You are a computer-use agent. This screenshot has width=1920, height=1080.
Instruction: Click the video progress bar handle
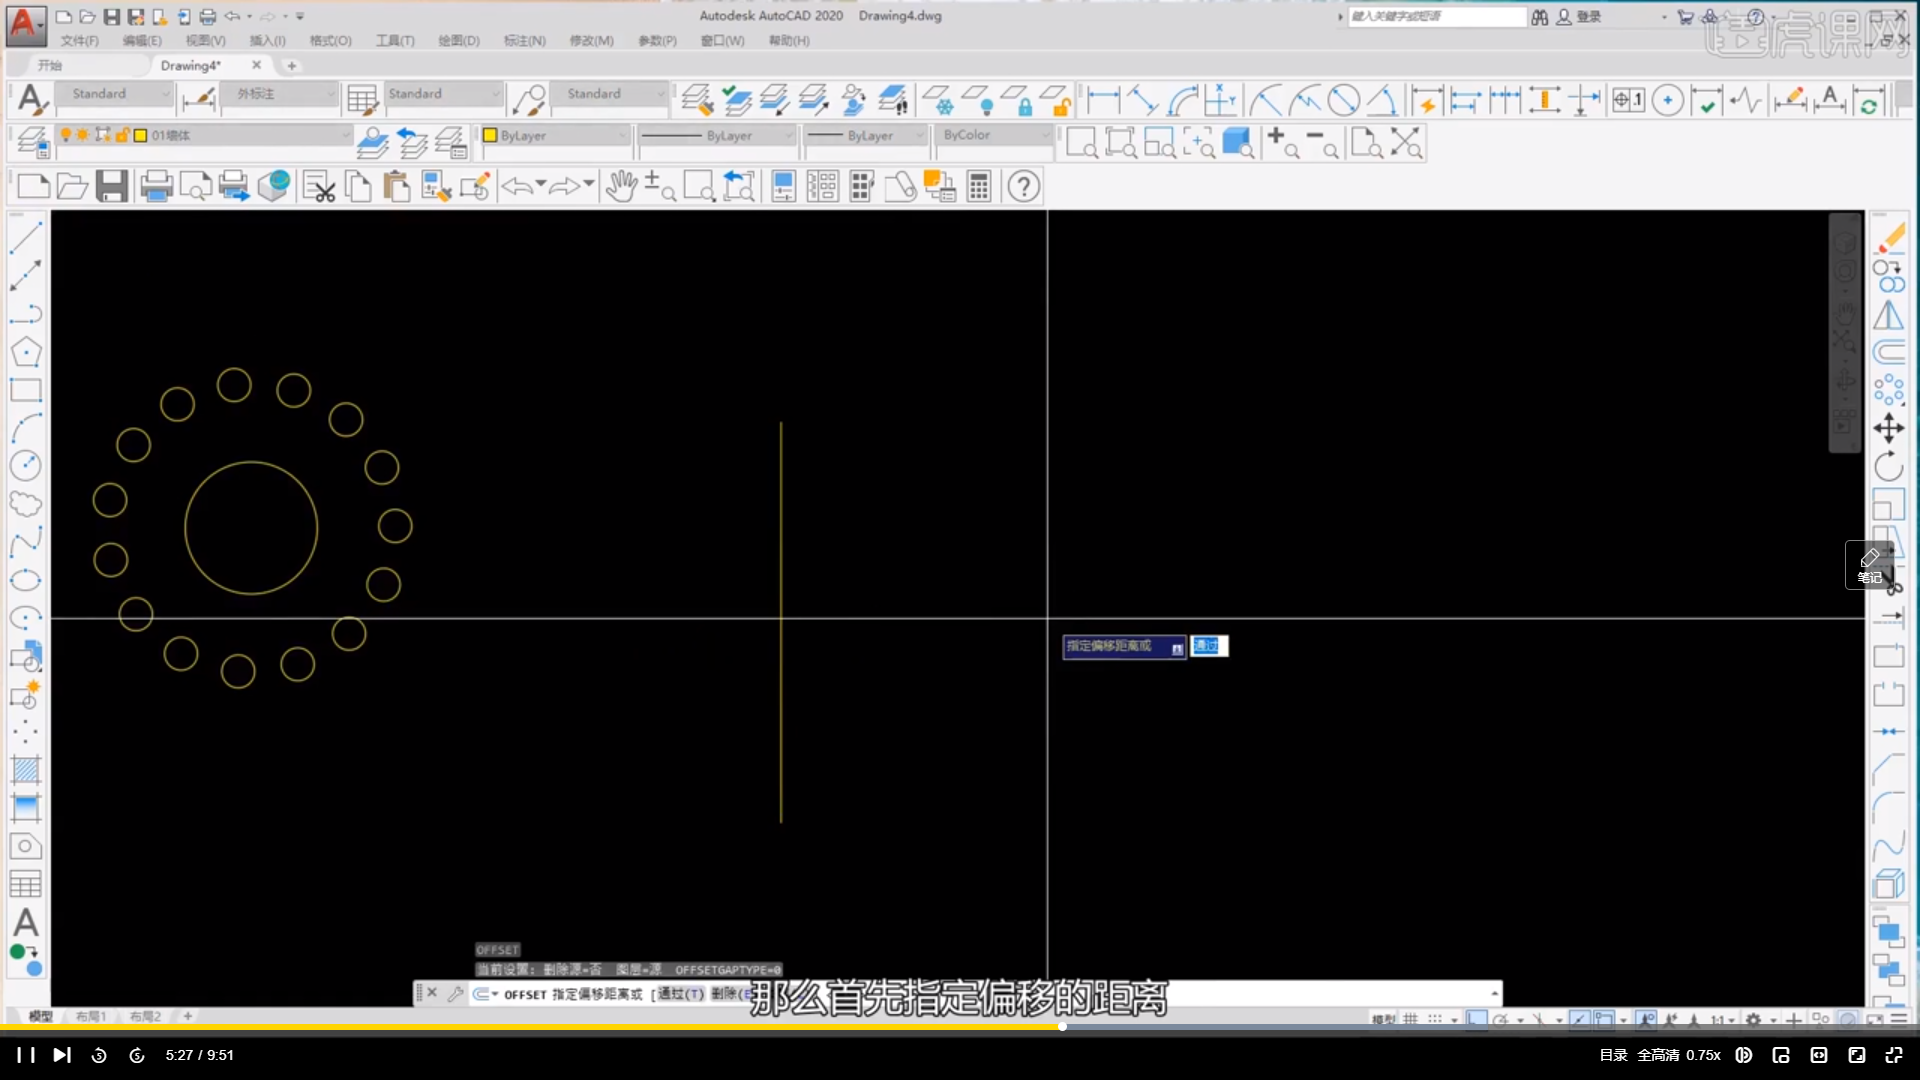[x=1062, y=1027]
